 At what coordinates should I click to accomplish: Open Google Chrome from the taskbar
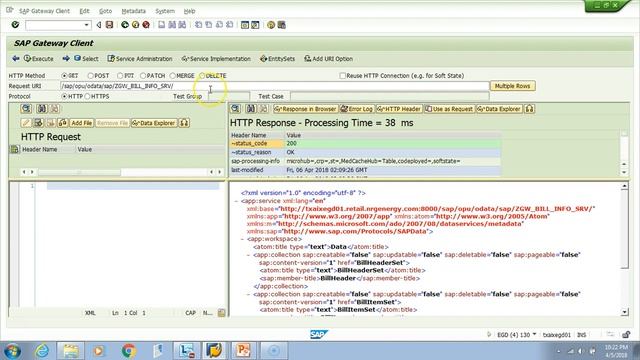coord(129,351)
